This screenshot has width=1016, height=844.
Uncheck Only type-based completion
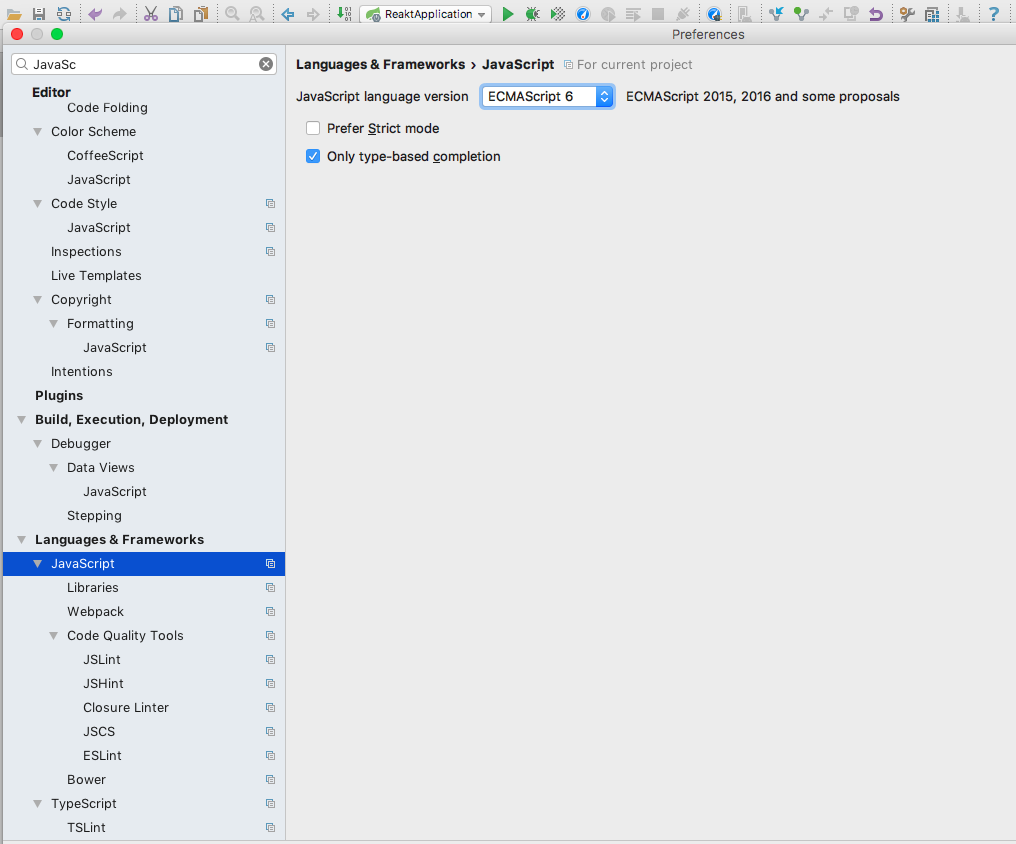click(313, 156)
